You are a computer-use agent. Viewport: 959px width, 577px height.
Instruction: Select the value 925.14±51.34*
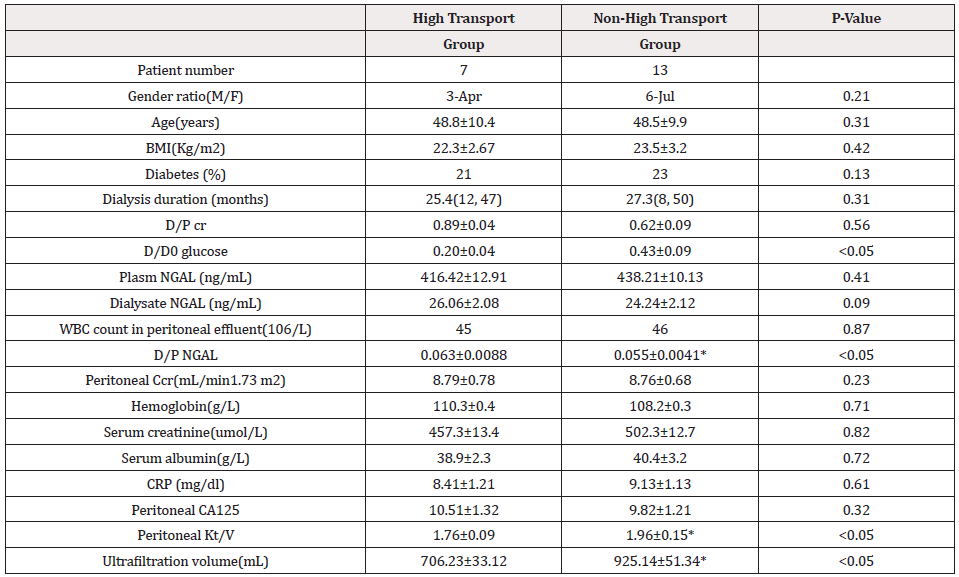[660, 561]
